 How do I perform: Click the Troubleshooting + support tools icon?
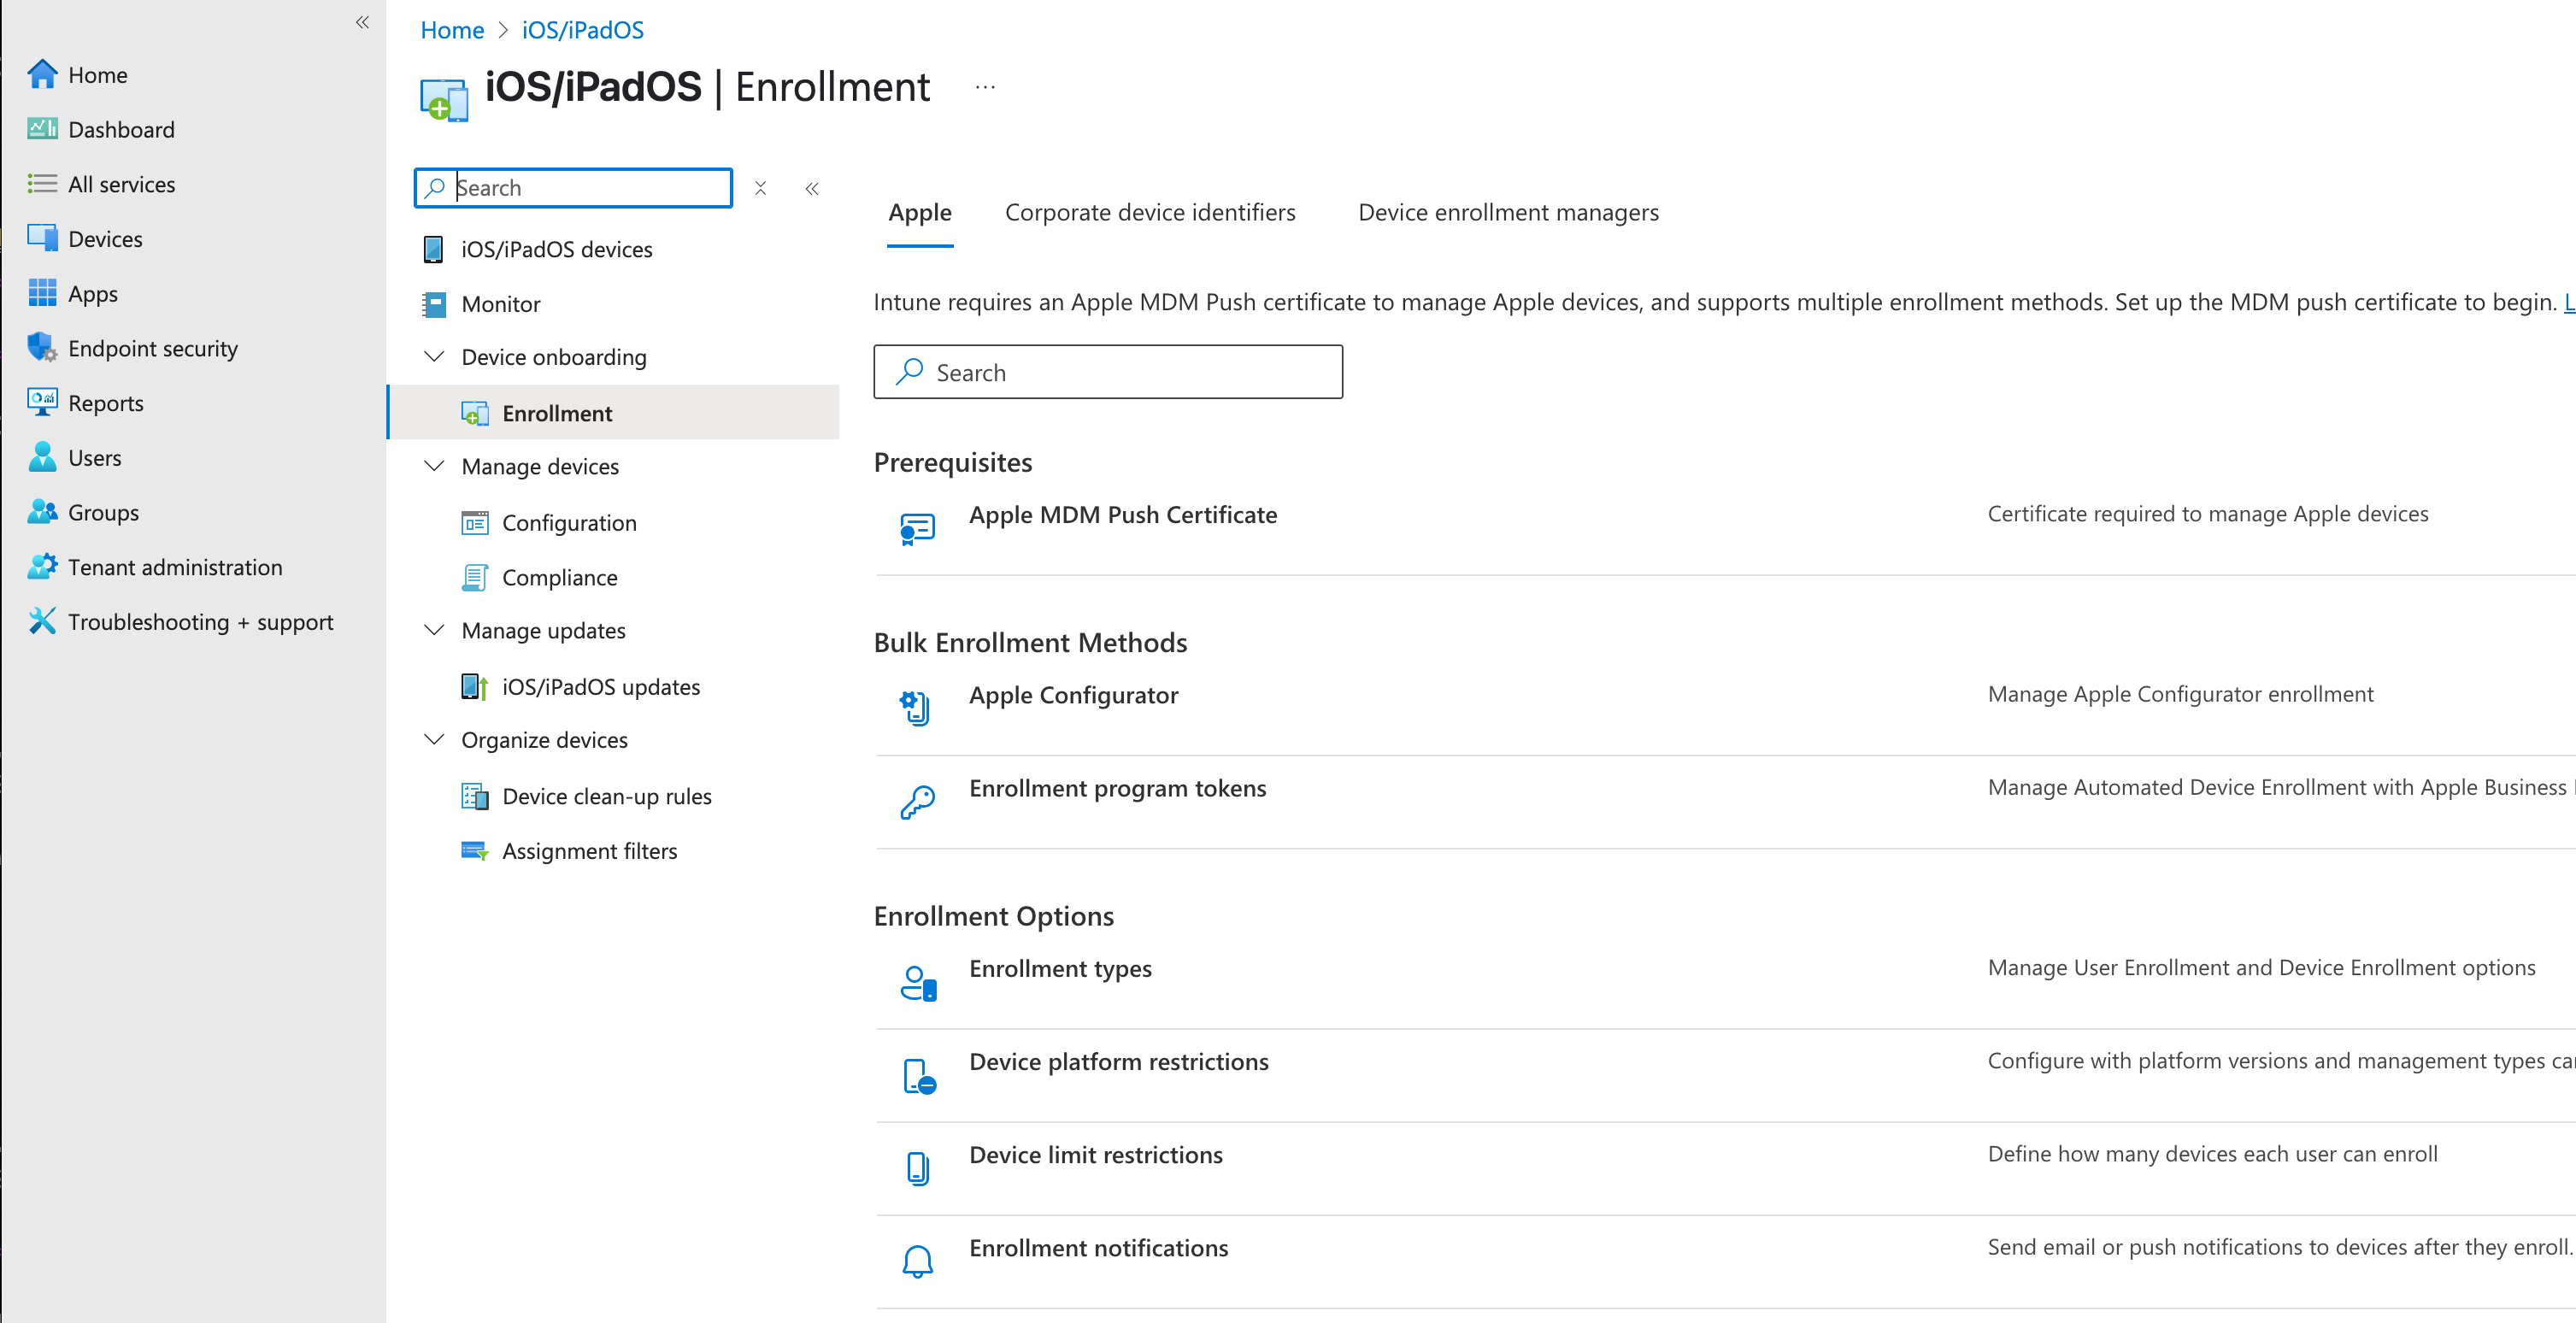42,621
